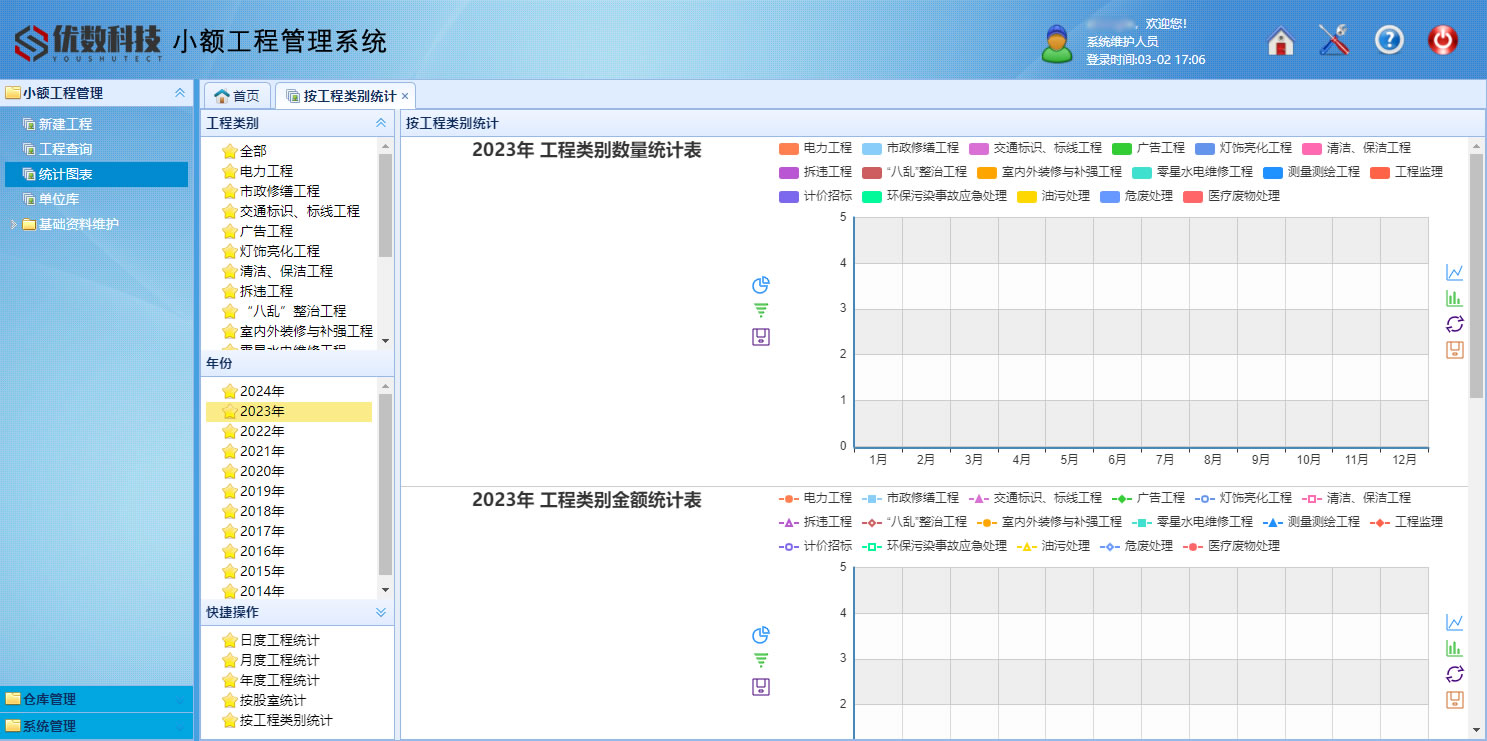Switch top chart to pie chart view
This screenshot has height=741, width=1487.
pos(761,285)
